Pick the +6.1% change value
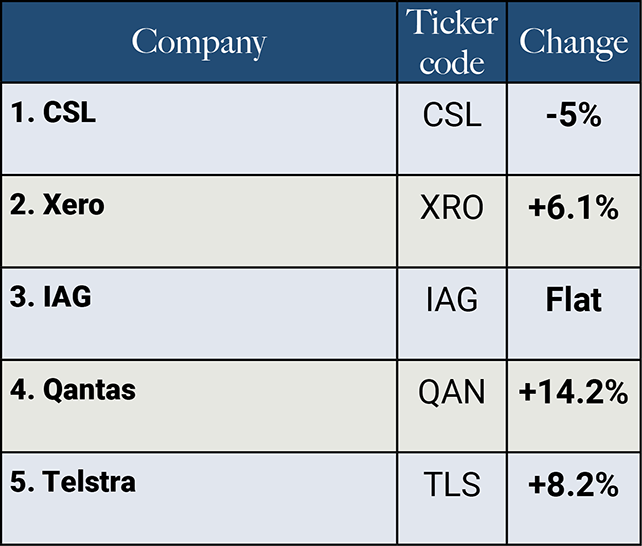Image resolution: width=642 pixels, height=546 pixels. point(573,207)
